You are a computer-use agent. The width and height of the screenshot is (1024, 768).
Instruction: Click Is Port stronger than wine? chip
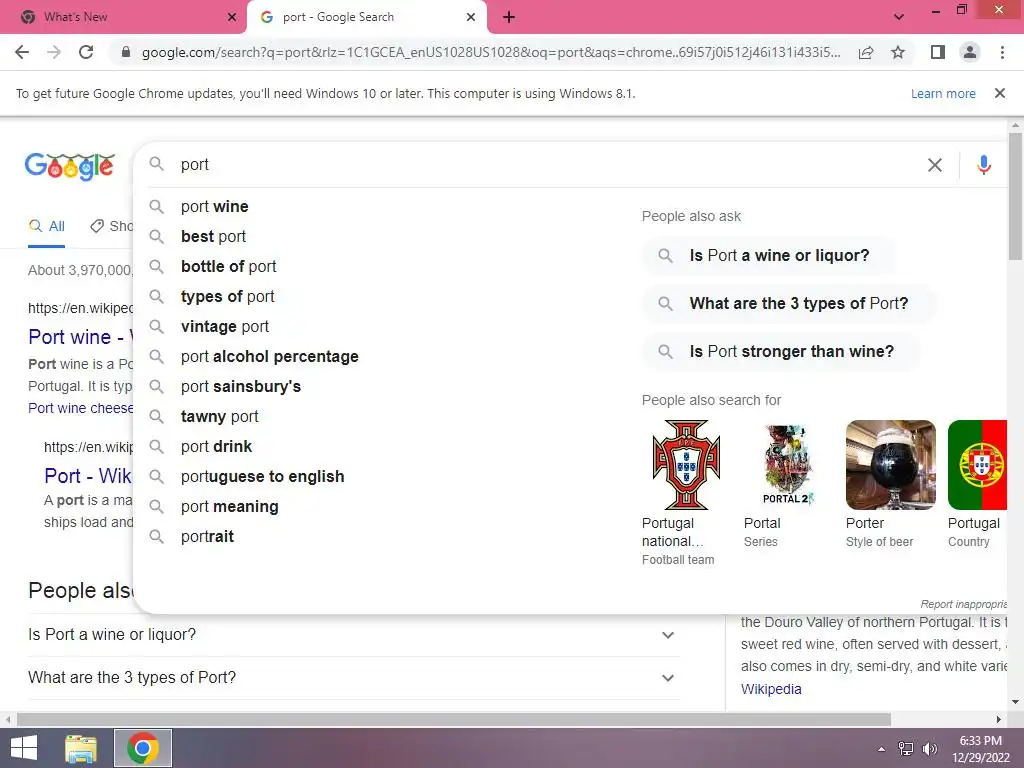tap(781, 351)
